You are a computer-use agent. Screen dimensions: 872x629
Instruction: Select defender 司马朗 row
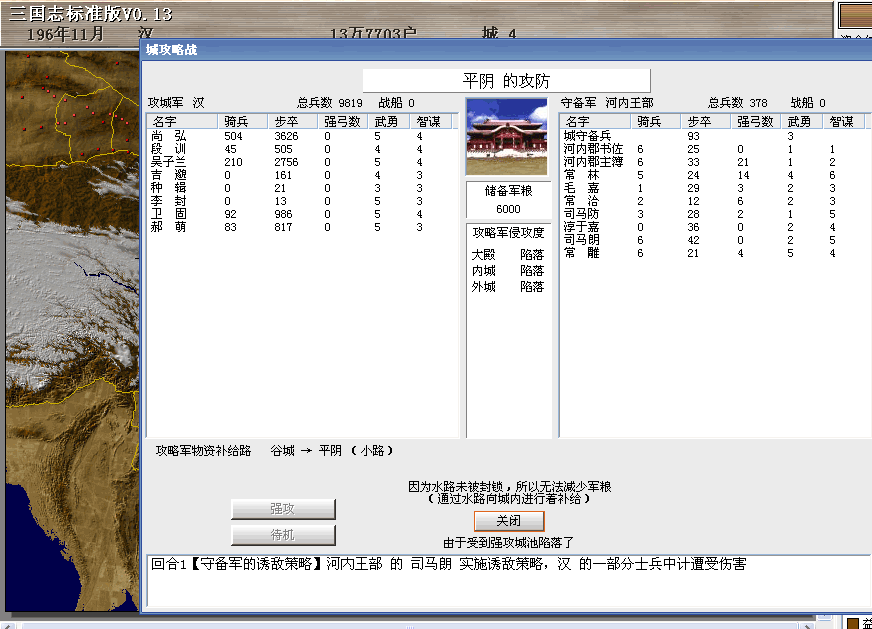tap(582, 240)
